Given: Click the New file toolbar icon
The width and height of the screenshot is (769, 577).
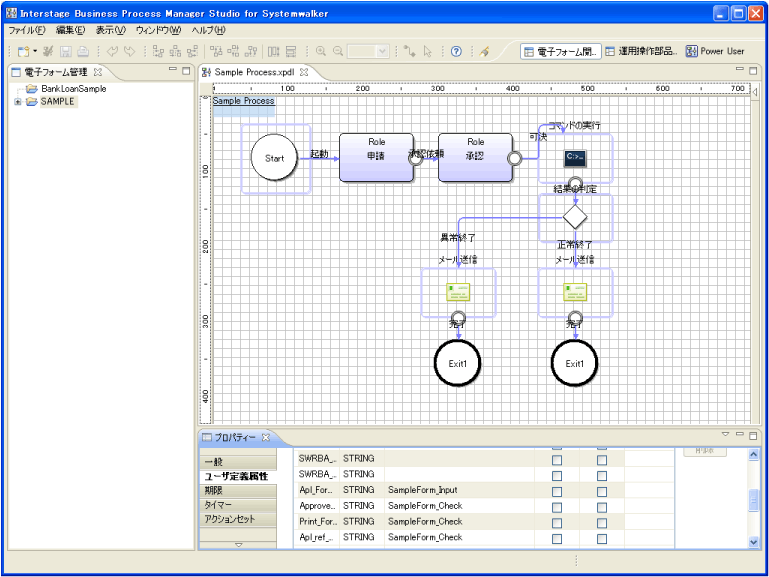Looking at the screenshot, I should (x=23, y=51).
